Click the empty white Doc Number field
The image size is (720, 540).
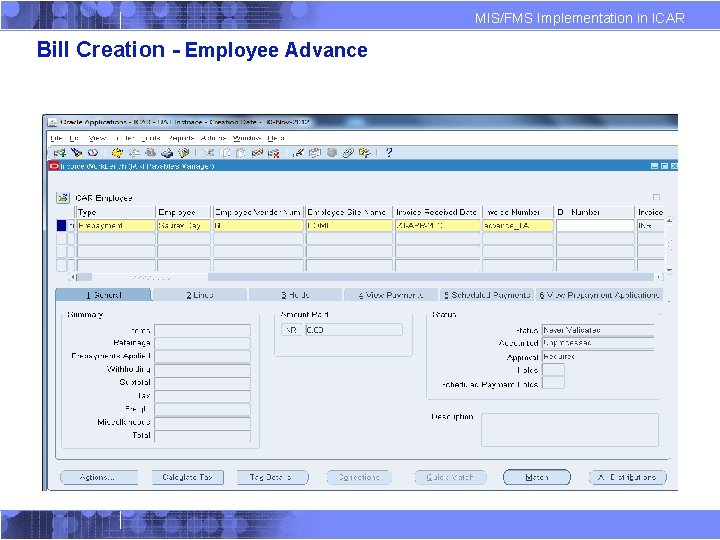(x=595, y=225)
